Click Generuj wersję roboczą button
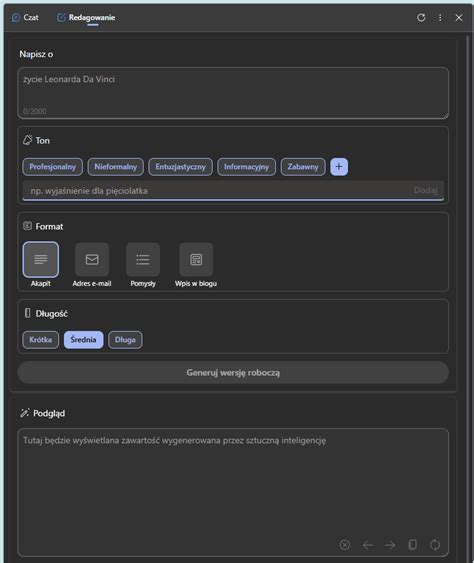 point(233,373)
